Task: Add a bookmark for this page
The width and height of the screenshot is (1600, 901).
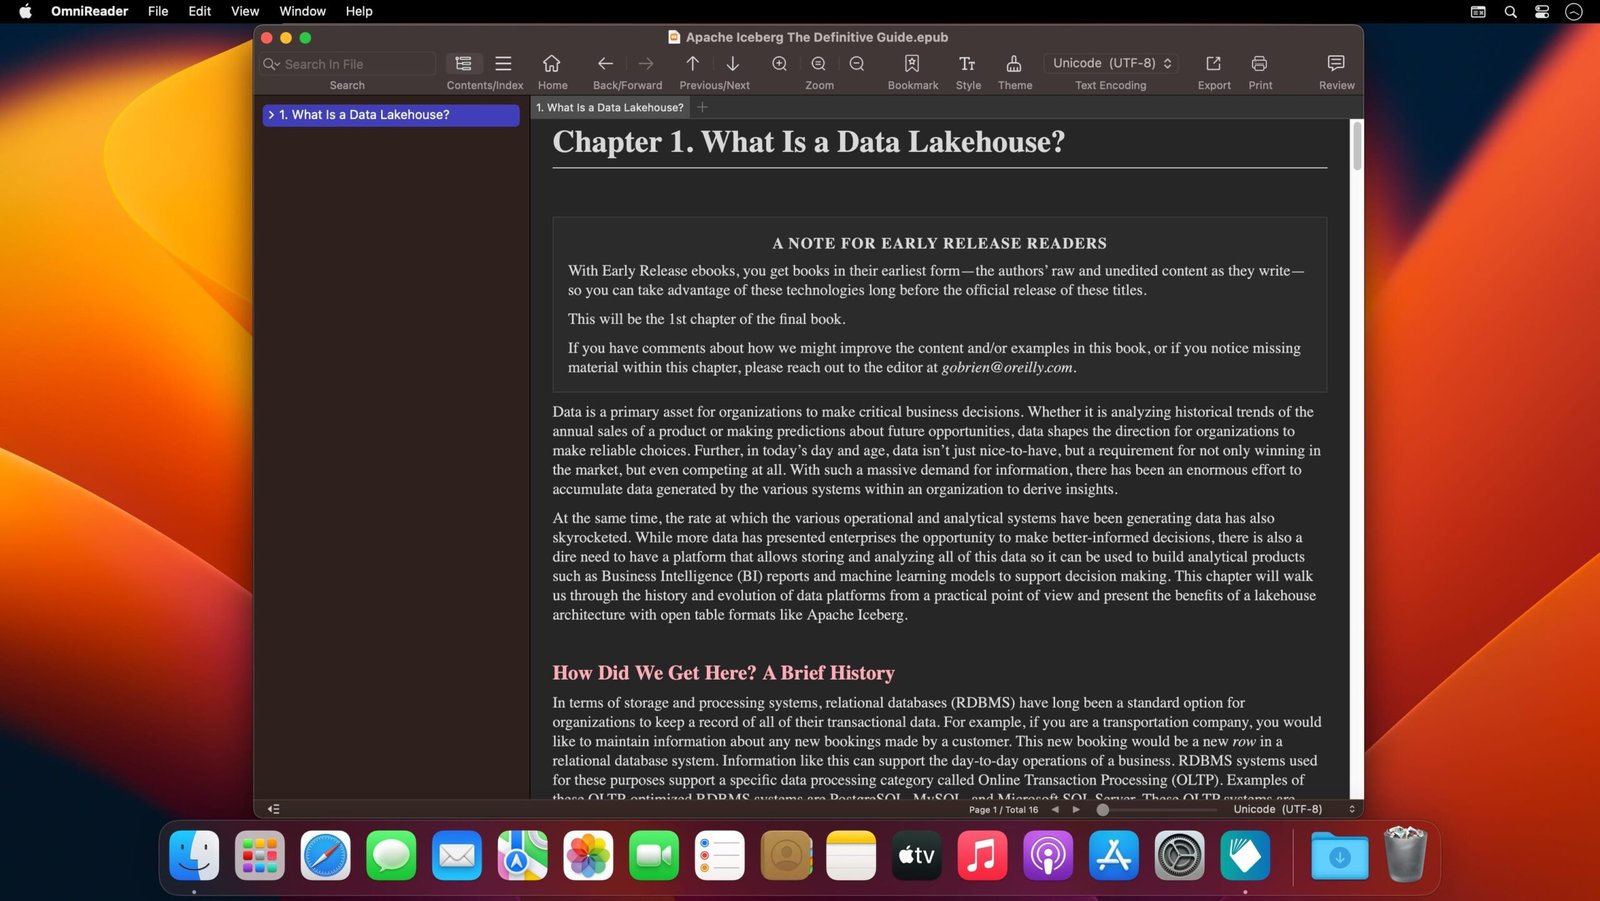Action: (x=911, y=63)
